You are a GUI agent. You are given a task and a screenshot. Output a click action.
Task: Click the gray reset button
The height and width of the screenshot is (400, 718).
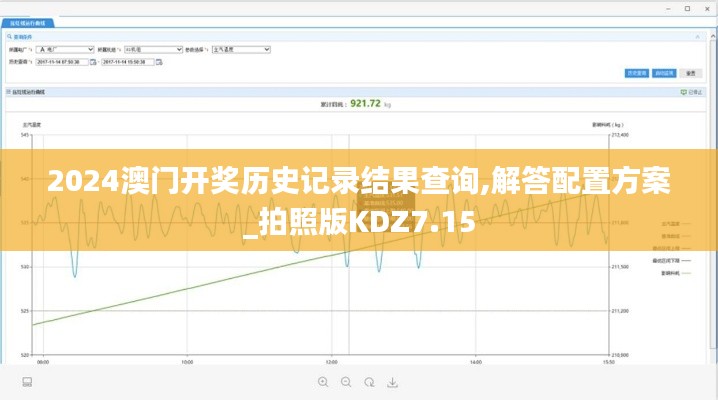click(691, 73)
